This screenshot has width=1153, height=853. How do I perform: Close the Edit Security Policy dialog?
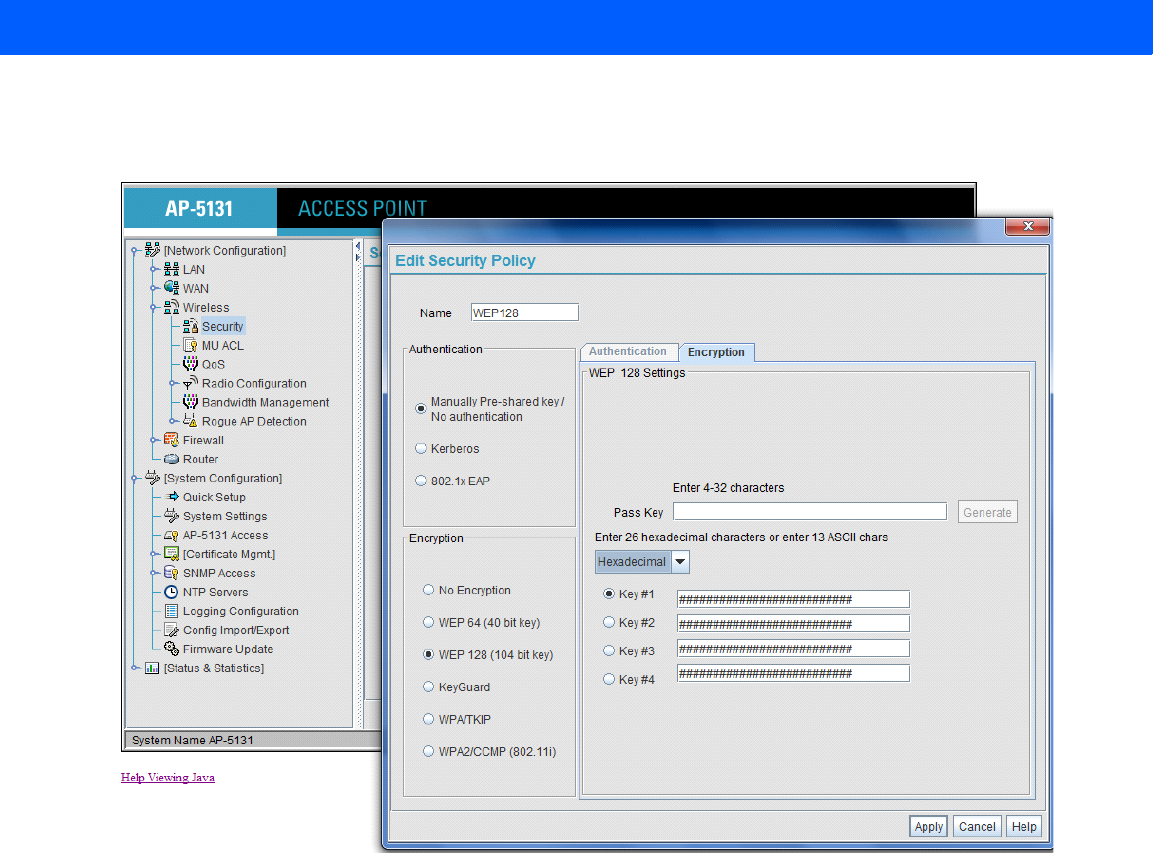(x=1028, y=226)
